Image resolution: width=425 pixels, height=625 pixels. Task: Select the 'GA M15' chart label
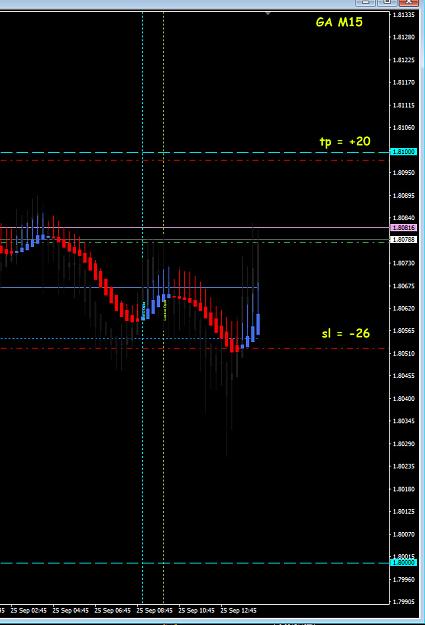pyautogui.click(x=339, y=22)
